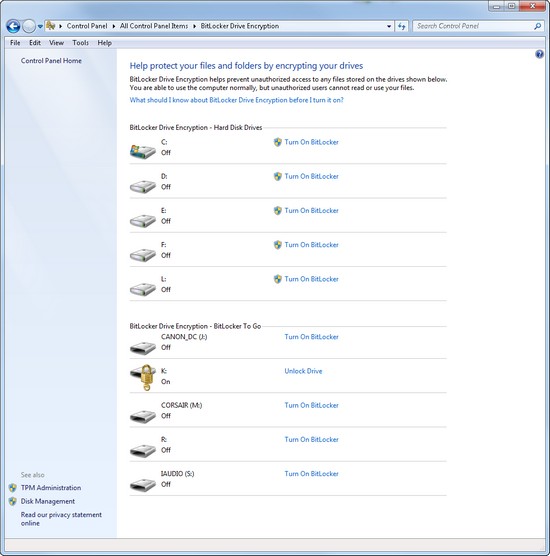Turn On BitLocker for drive E:

click(311, 211)
